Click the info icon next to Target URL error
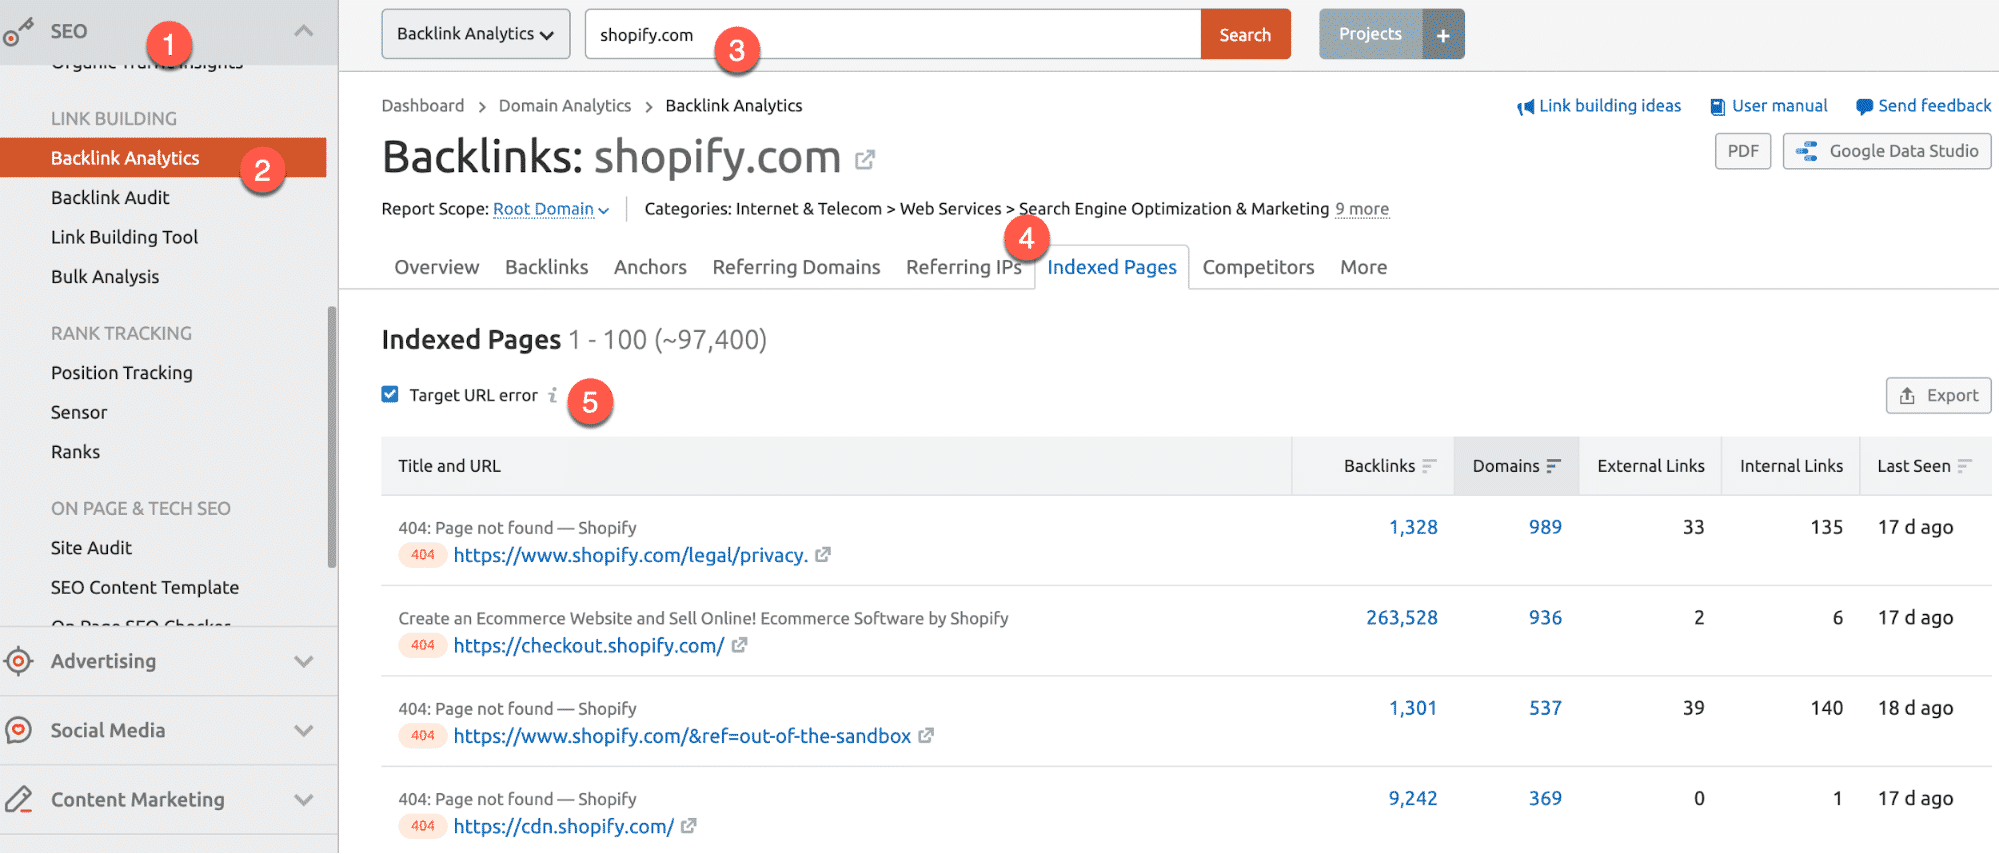 click(x=552, y=395)
